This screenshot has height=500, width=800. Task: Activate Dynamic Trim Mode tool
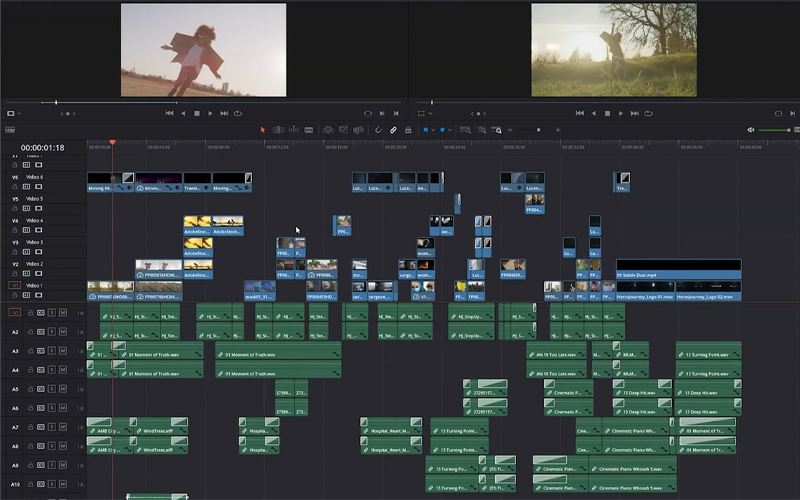pyautogui.click(x=294, y=130)
